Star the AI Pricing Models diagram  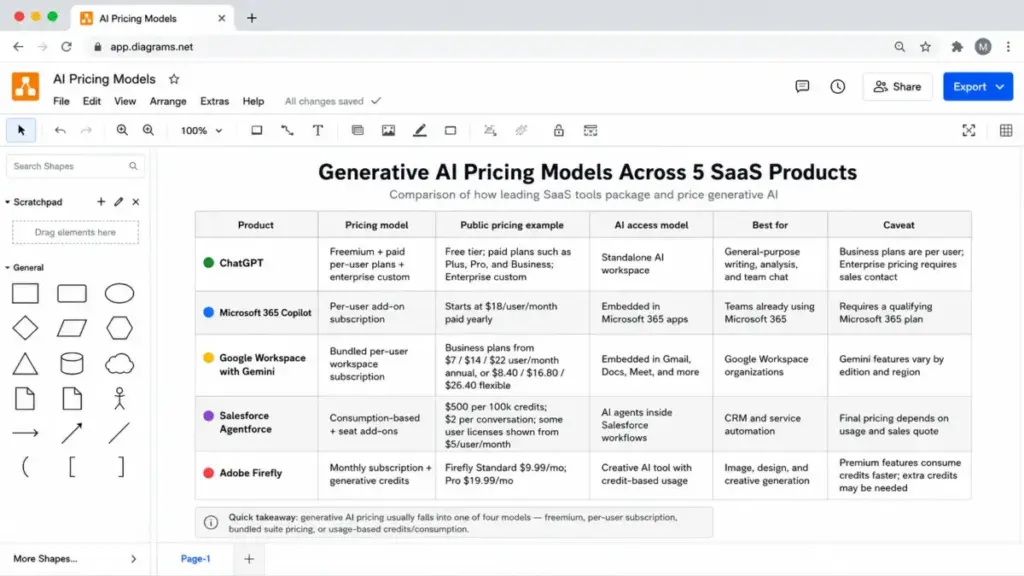(x=174, y=79)
